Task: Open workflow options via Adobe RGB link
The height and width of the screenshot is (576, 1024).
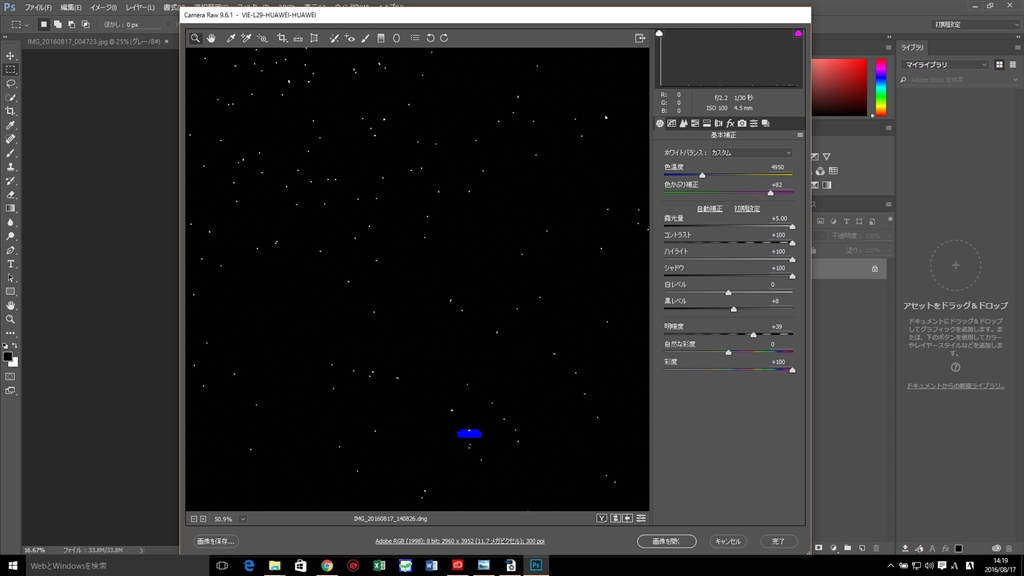Action: tap(460, 541)
